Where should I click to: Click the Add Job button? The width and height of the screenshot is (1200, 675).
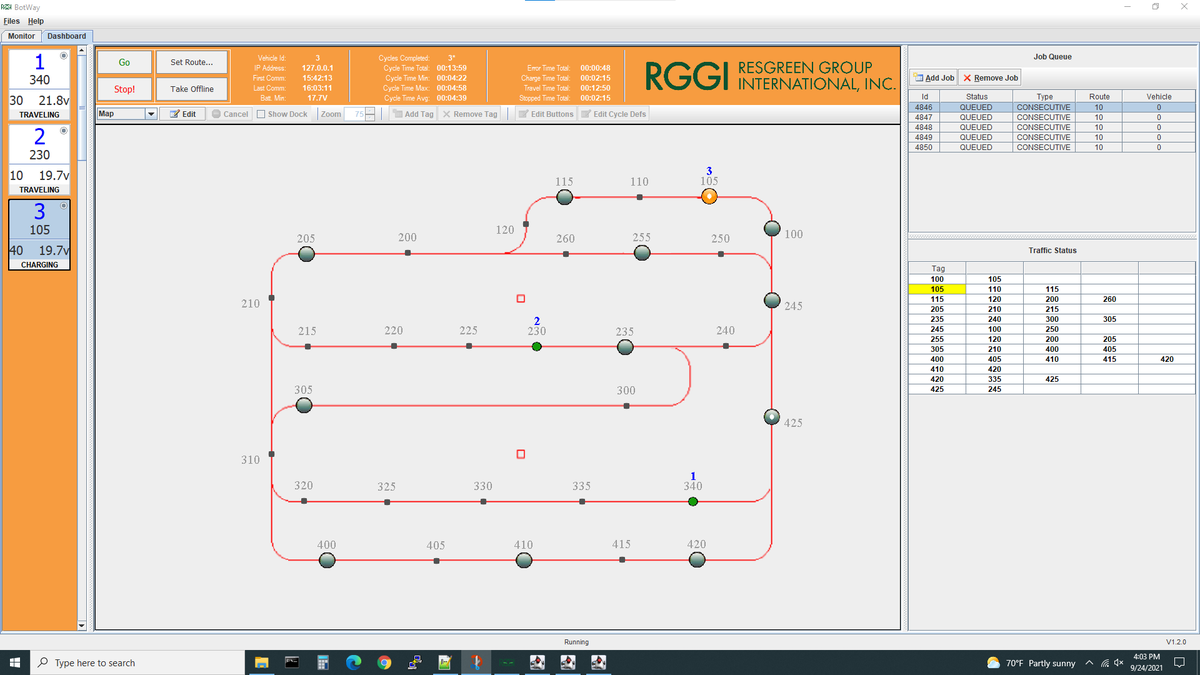(x=934, y=77)
